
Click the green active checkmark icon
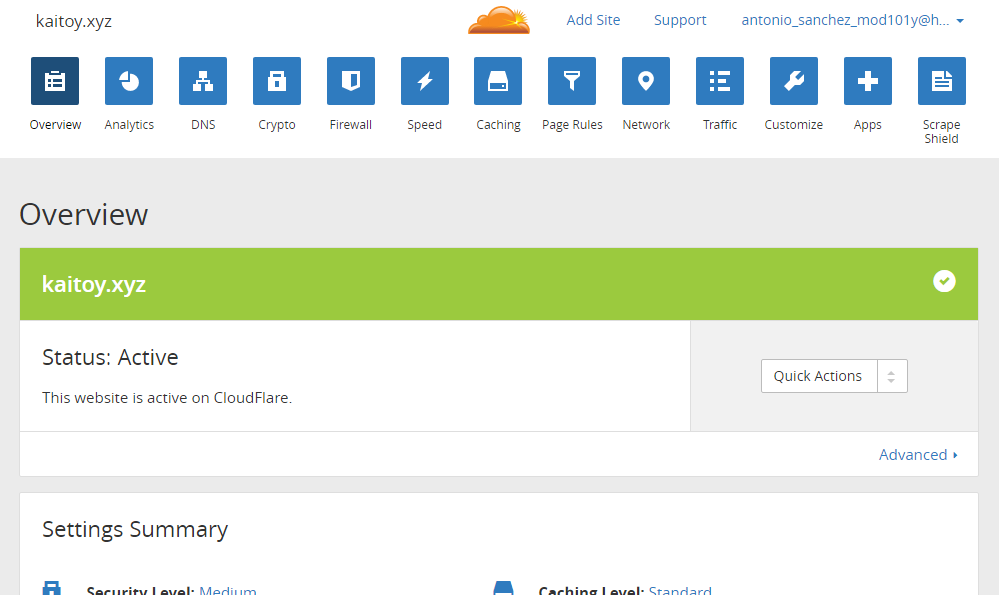945,281
